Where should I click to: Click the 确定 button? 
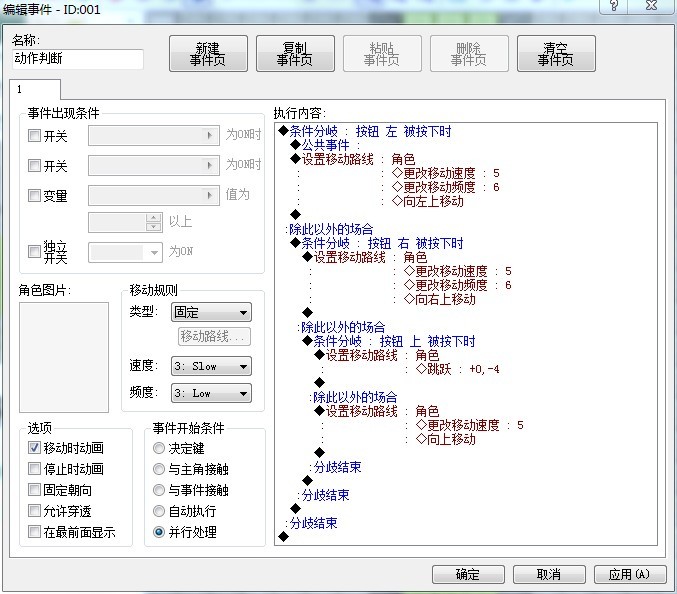tap(468, 574)
